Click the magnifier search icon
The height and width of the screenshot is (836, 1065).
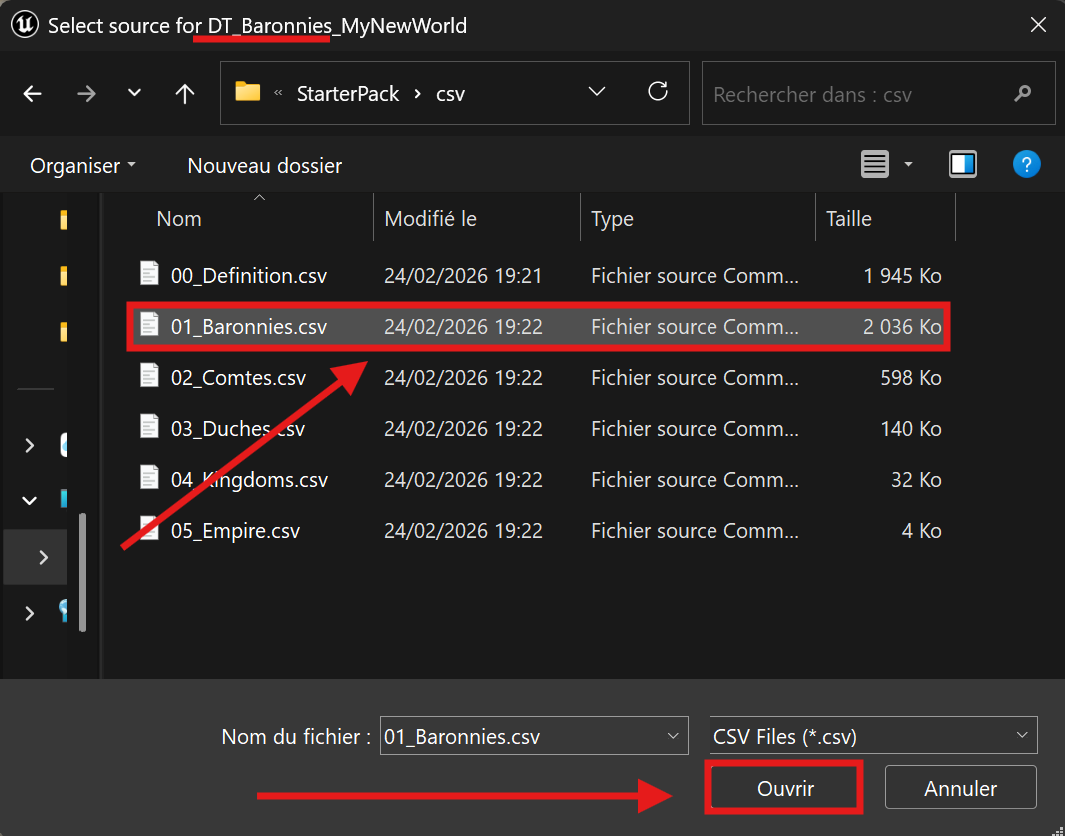pyautogui.click(x=1022, y=93)
